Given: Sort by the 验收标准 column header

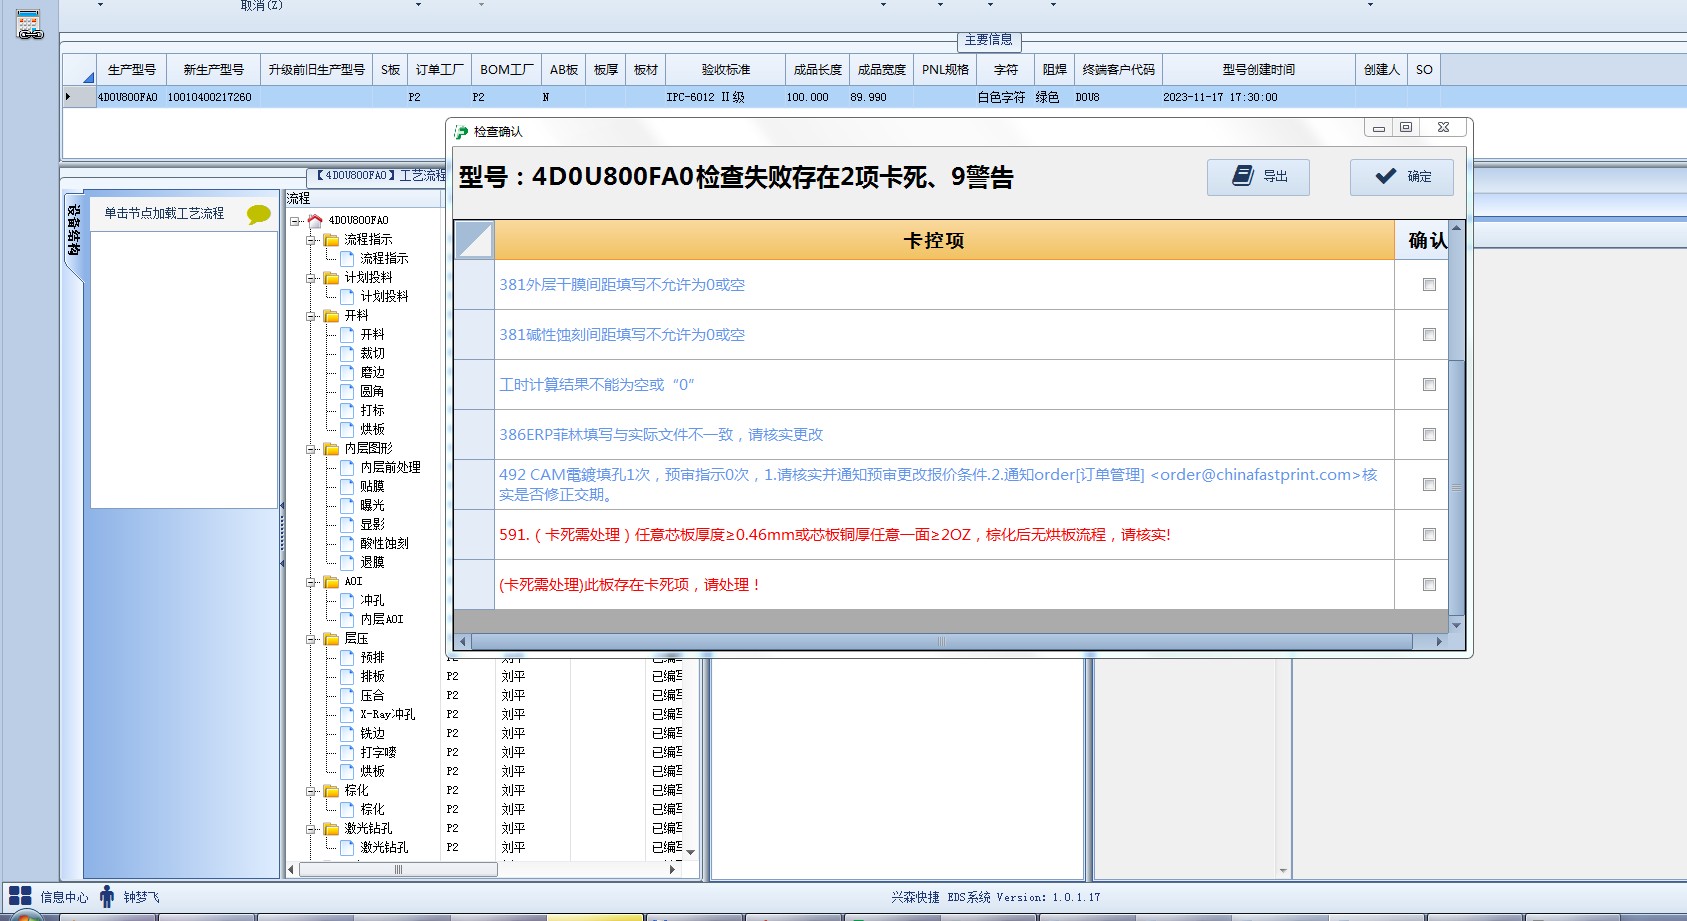Looking at the screenshot, I should coord(725,70).
